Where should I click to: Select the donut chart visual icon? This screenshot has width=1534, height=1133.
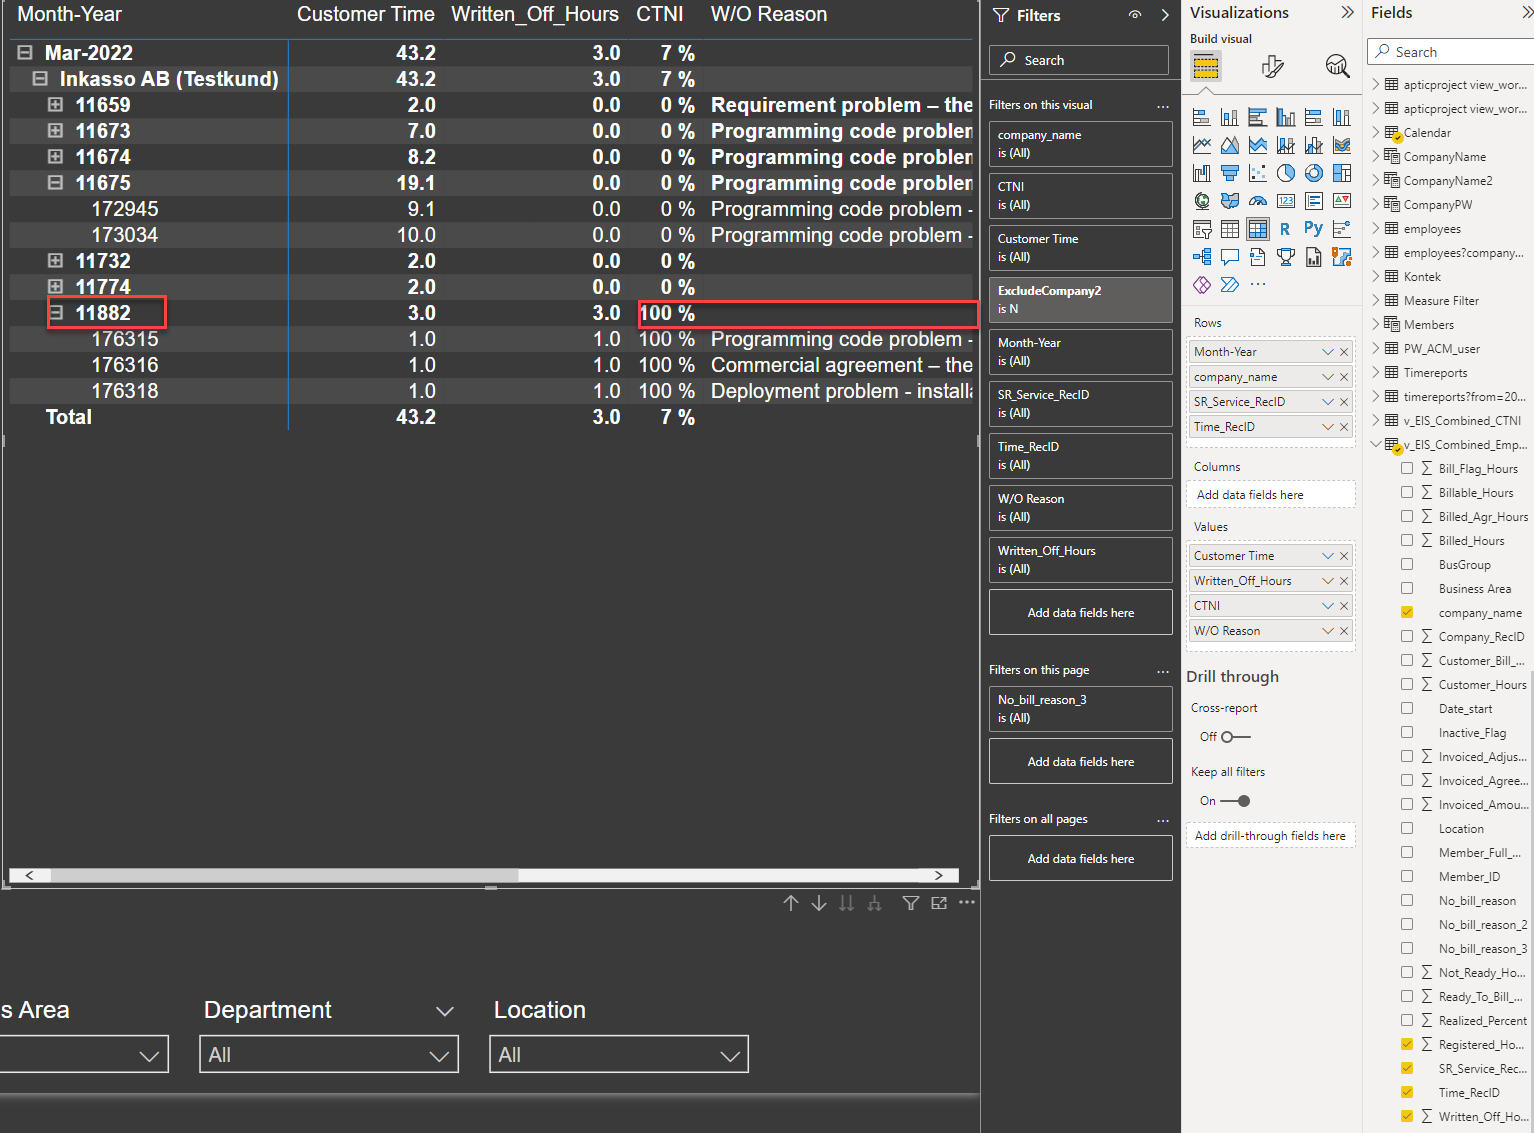click(x=1314, y=173)
